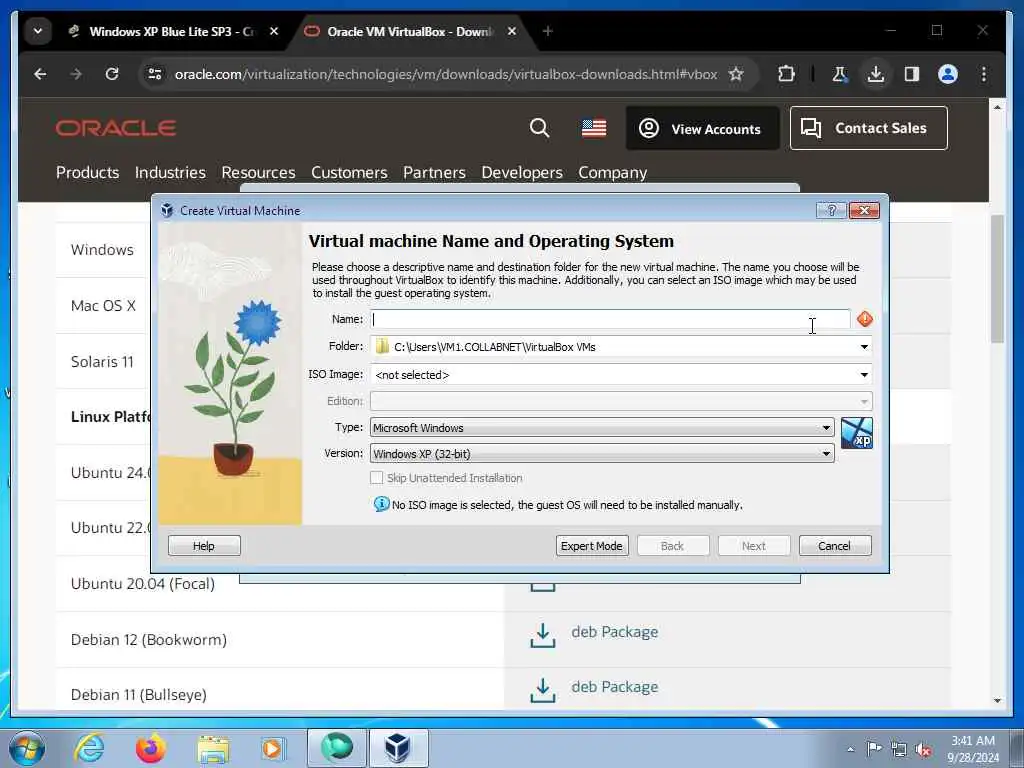Open the Partners menu
1024x768 pixels.
434,172
